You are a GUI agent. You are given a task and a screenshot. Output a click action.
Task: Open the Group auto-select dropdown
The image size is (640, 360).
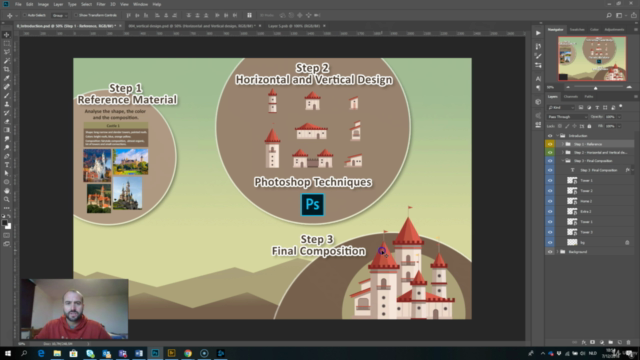[x=60, y=15]
